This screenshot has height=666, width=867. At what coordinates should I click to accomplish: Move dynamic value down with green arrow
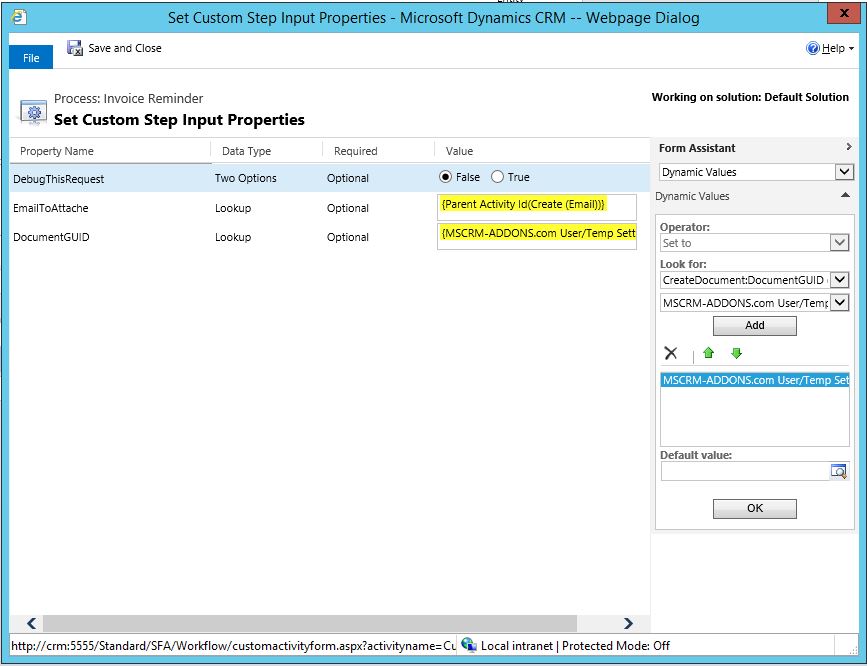tap(737, 353)
